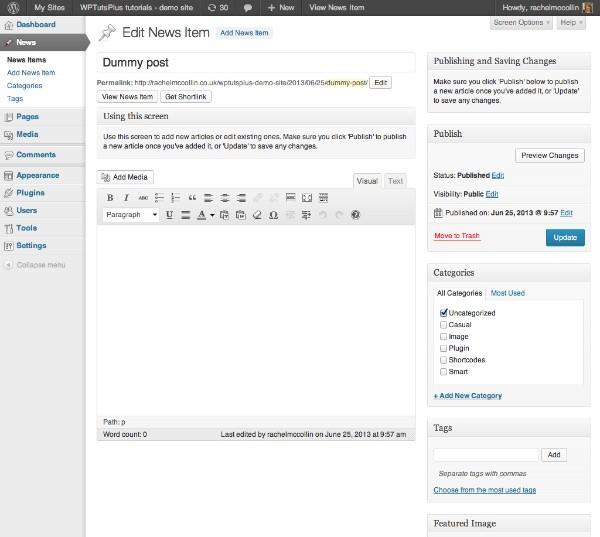Insert a custom character with the Omega icon
The height and width of the screenshot is (537, 600).
click(x=273, y=215)
